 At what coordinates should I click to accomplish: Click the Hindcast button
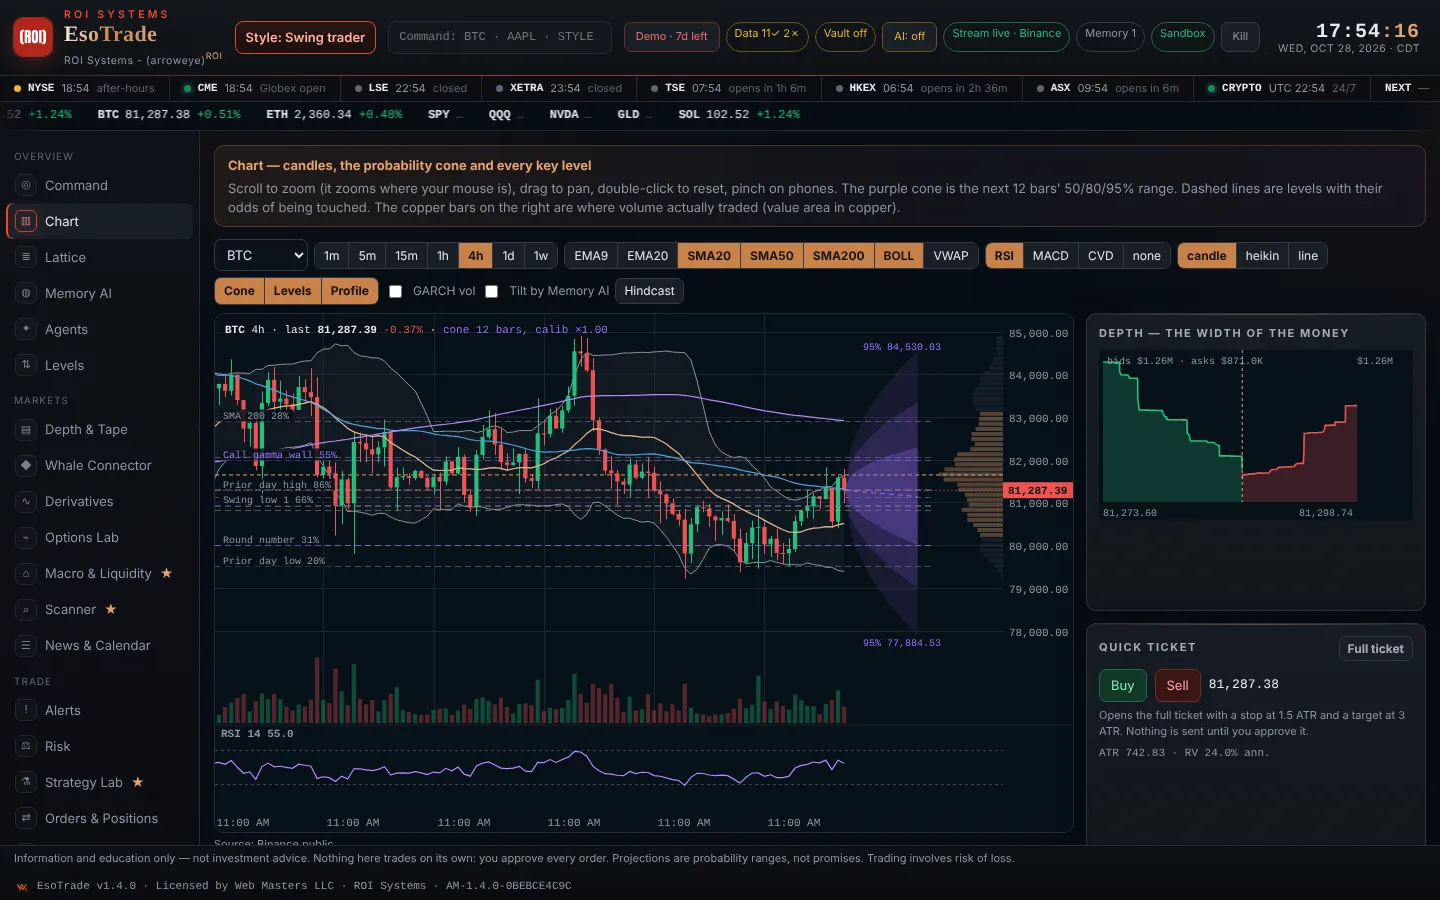[x=649, y=291]
